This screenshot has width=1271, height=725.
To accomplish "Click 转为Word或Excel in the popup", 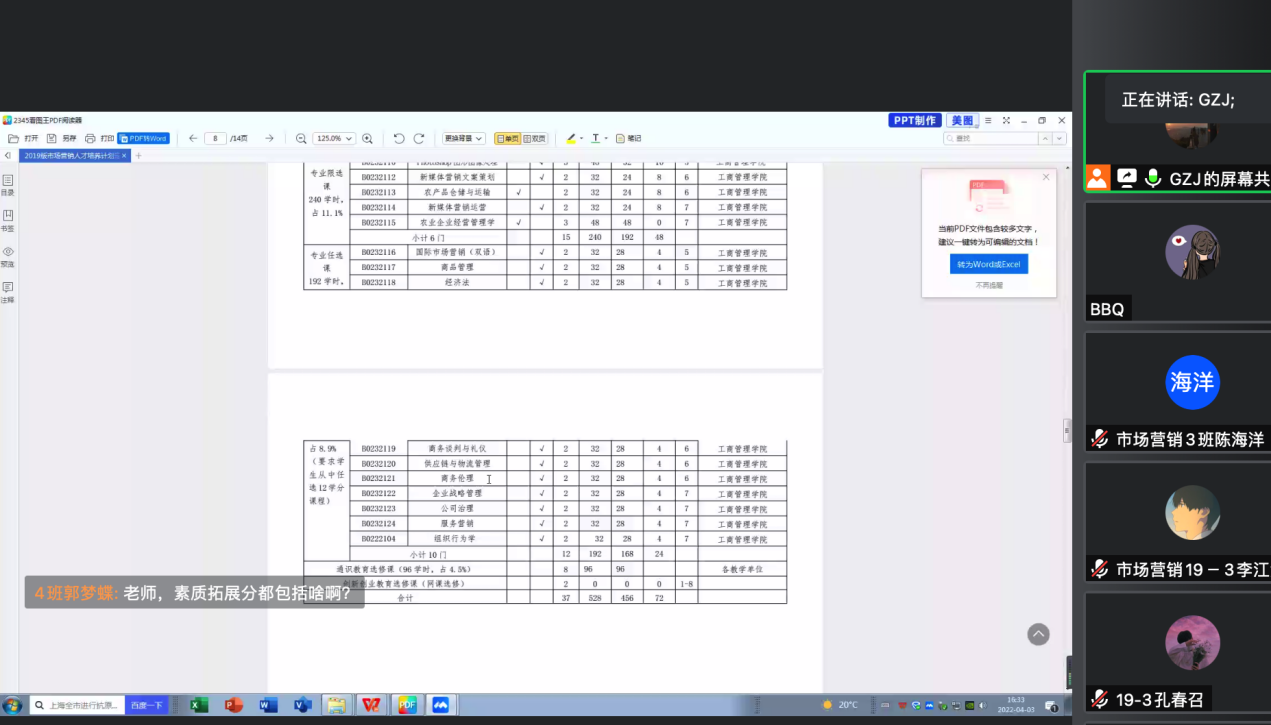I will [x=988, y=264].
